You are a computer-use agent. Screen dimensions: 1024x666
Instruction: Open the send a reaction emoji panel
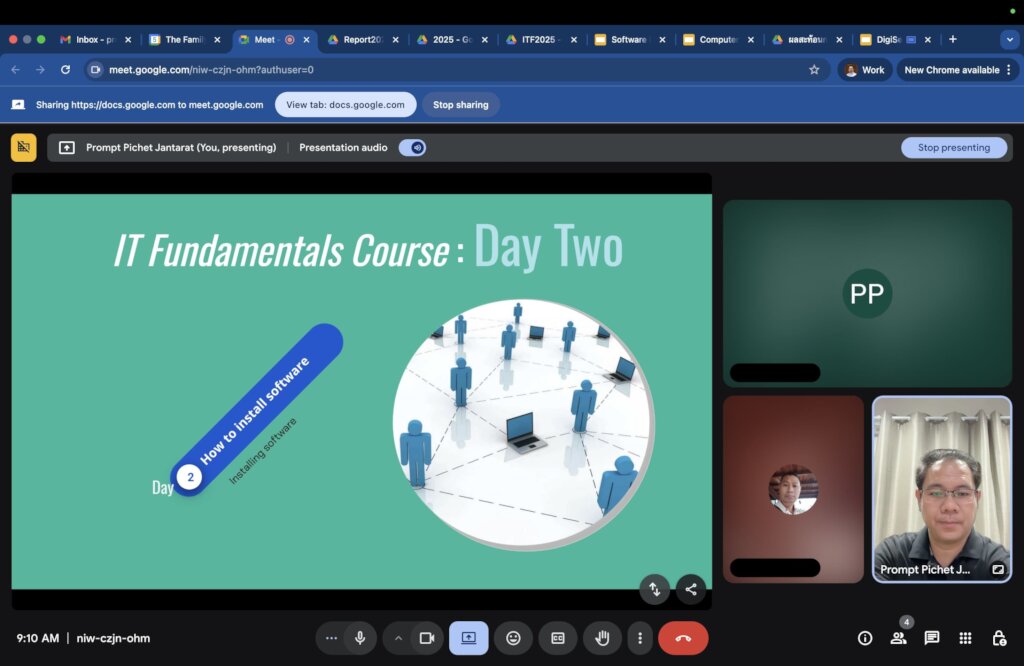[513, 638]
